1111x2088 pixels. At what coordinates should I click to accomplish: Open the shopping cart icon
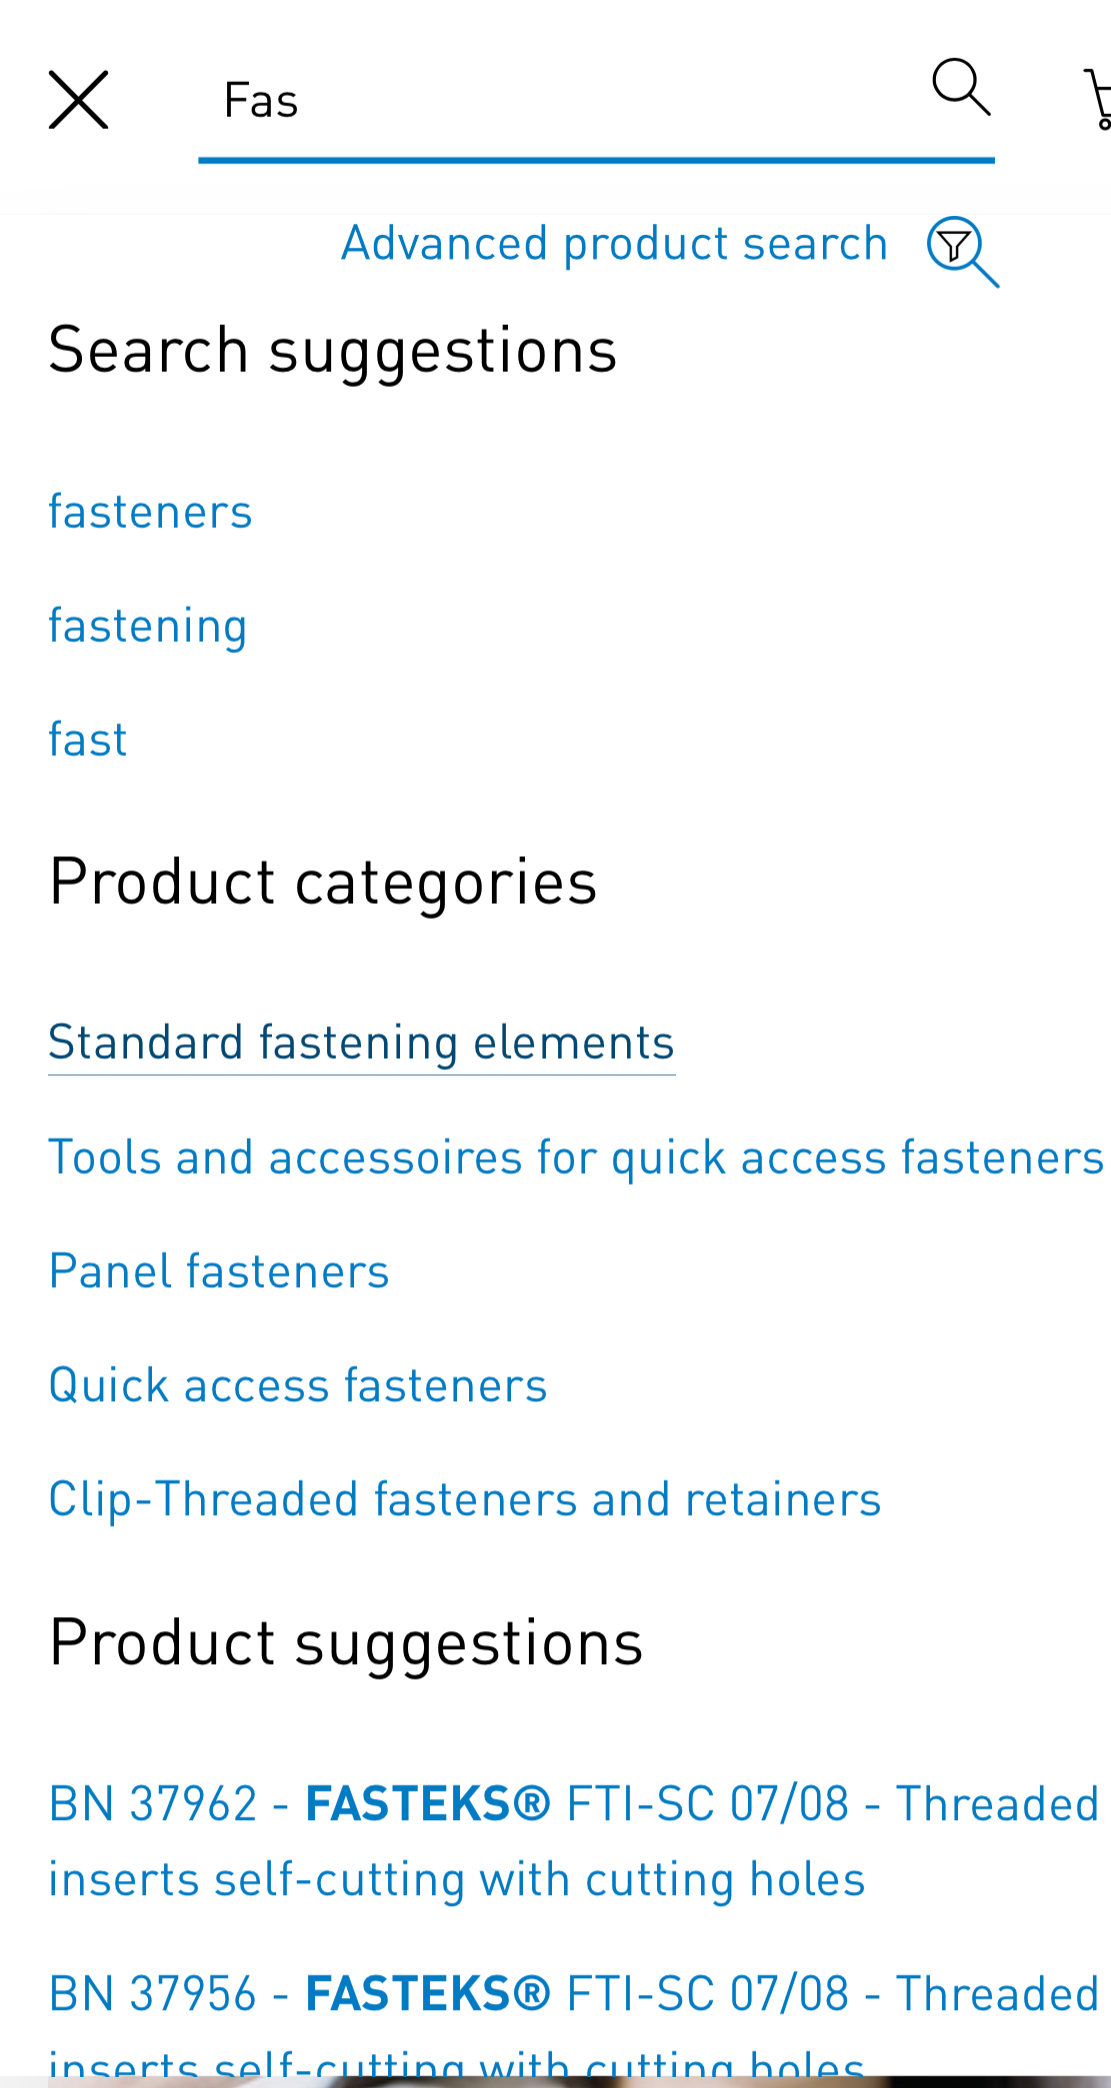point(1098,95)
